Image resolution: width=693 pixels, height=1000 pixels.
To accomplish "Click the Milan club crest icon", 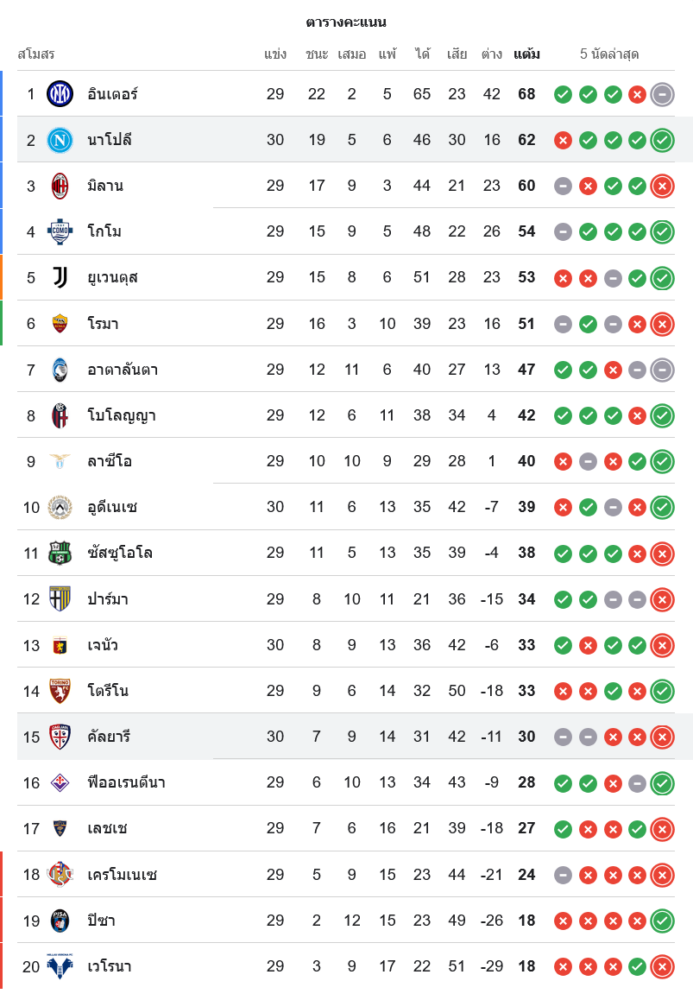I will pos(60,186).
